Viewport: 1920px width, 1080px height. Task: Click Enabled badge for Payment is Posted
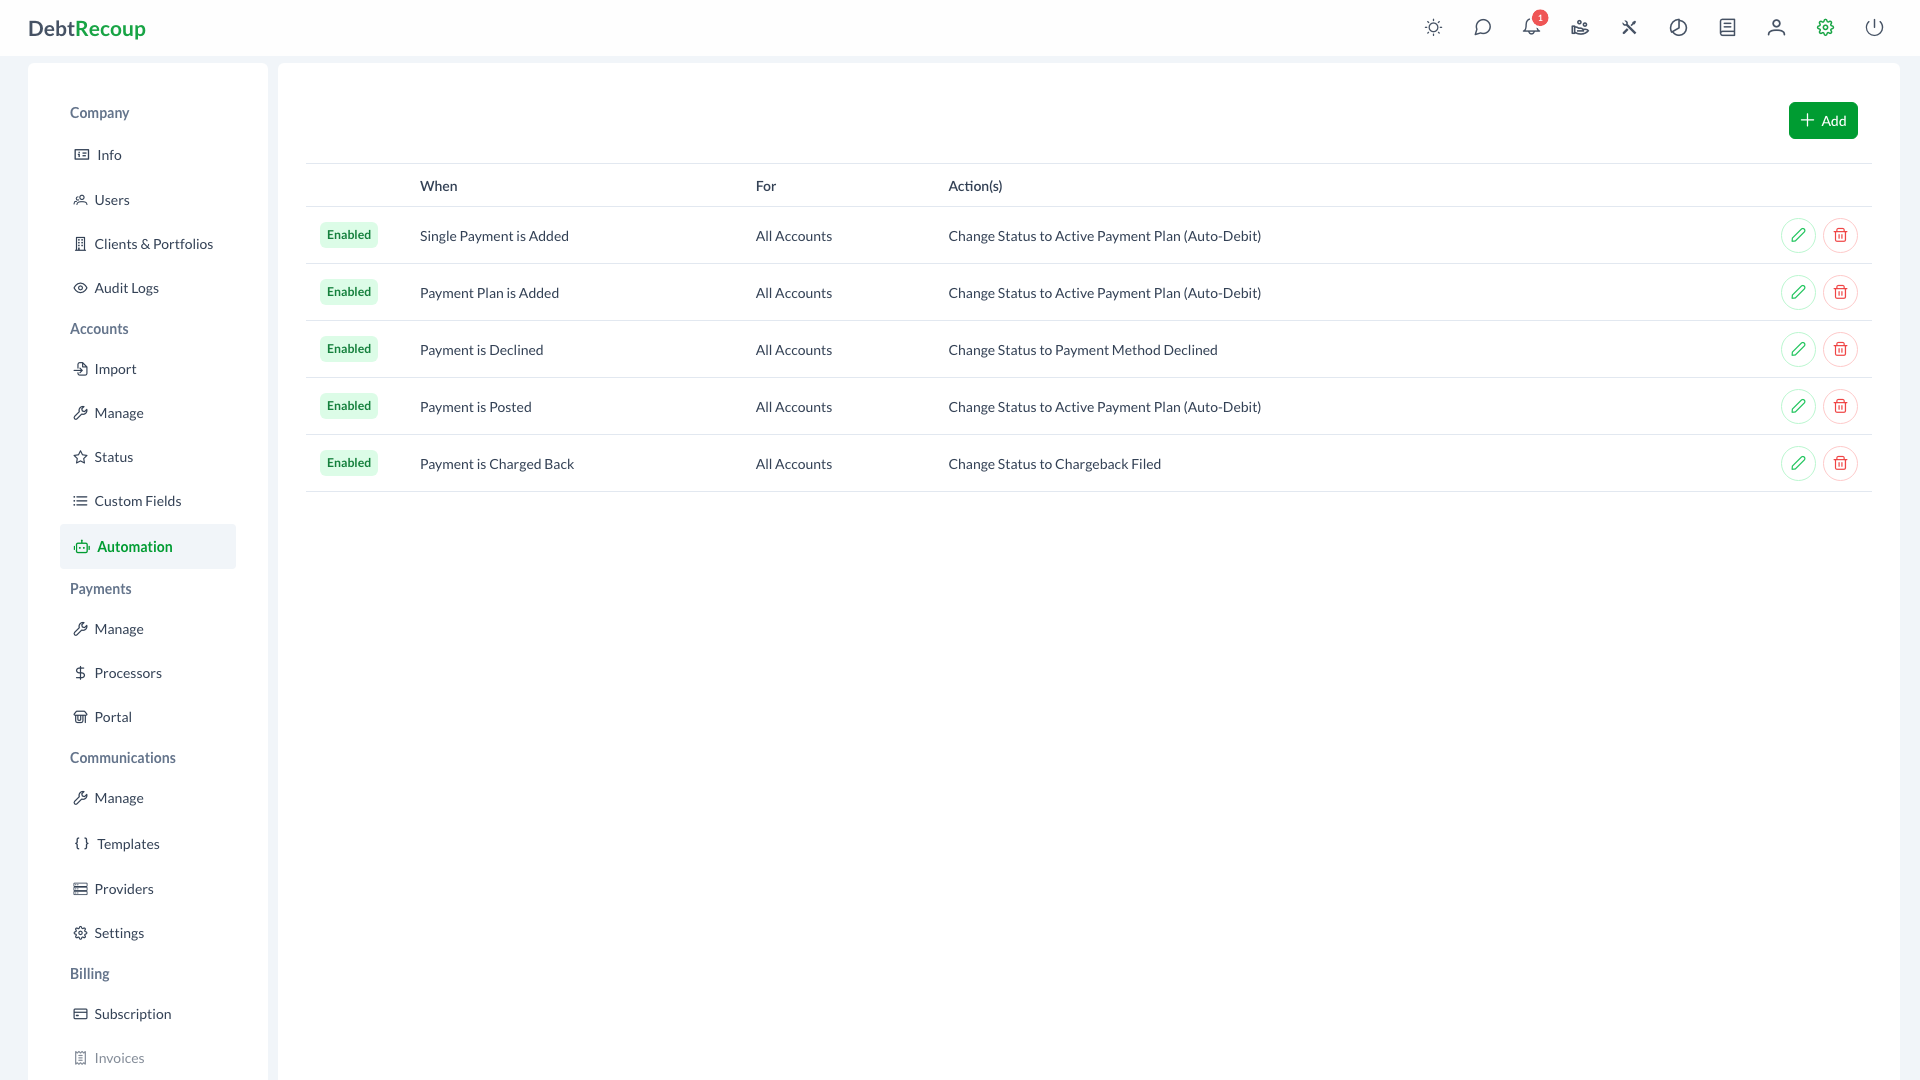pyautogui.click(x=349, y=406)
